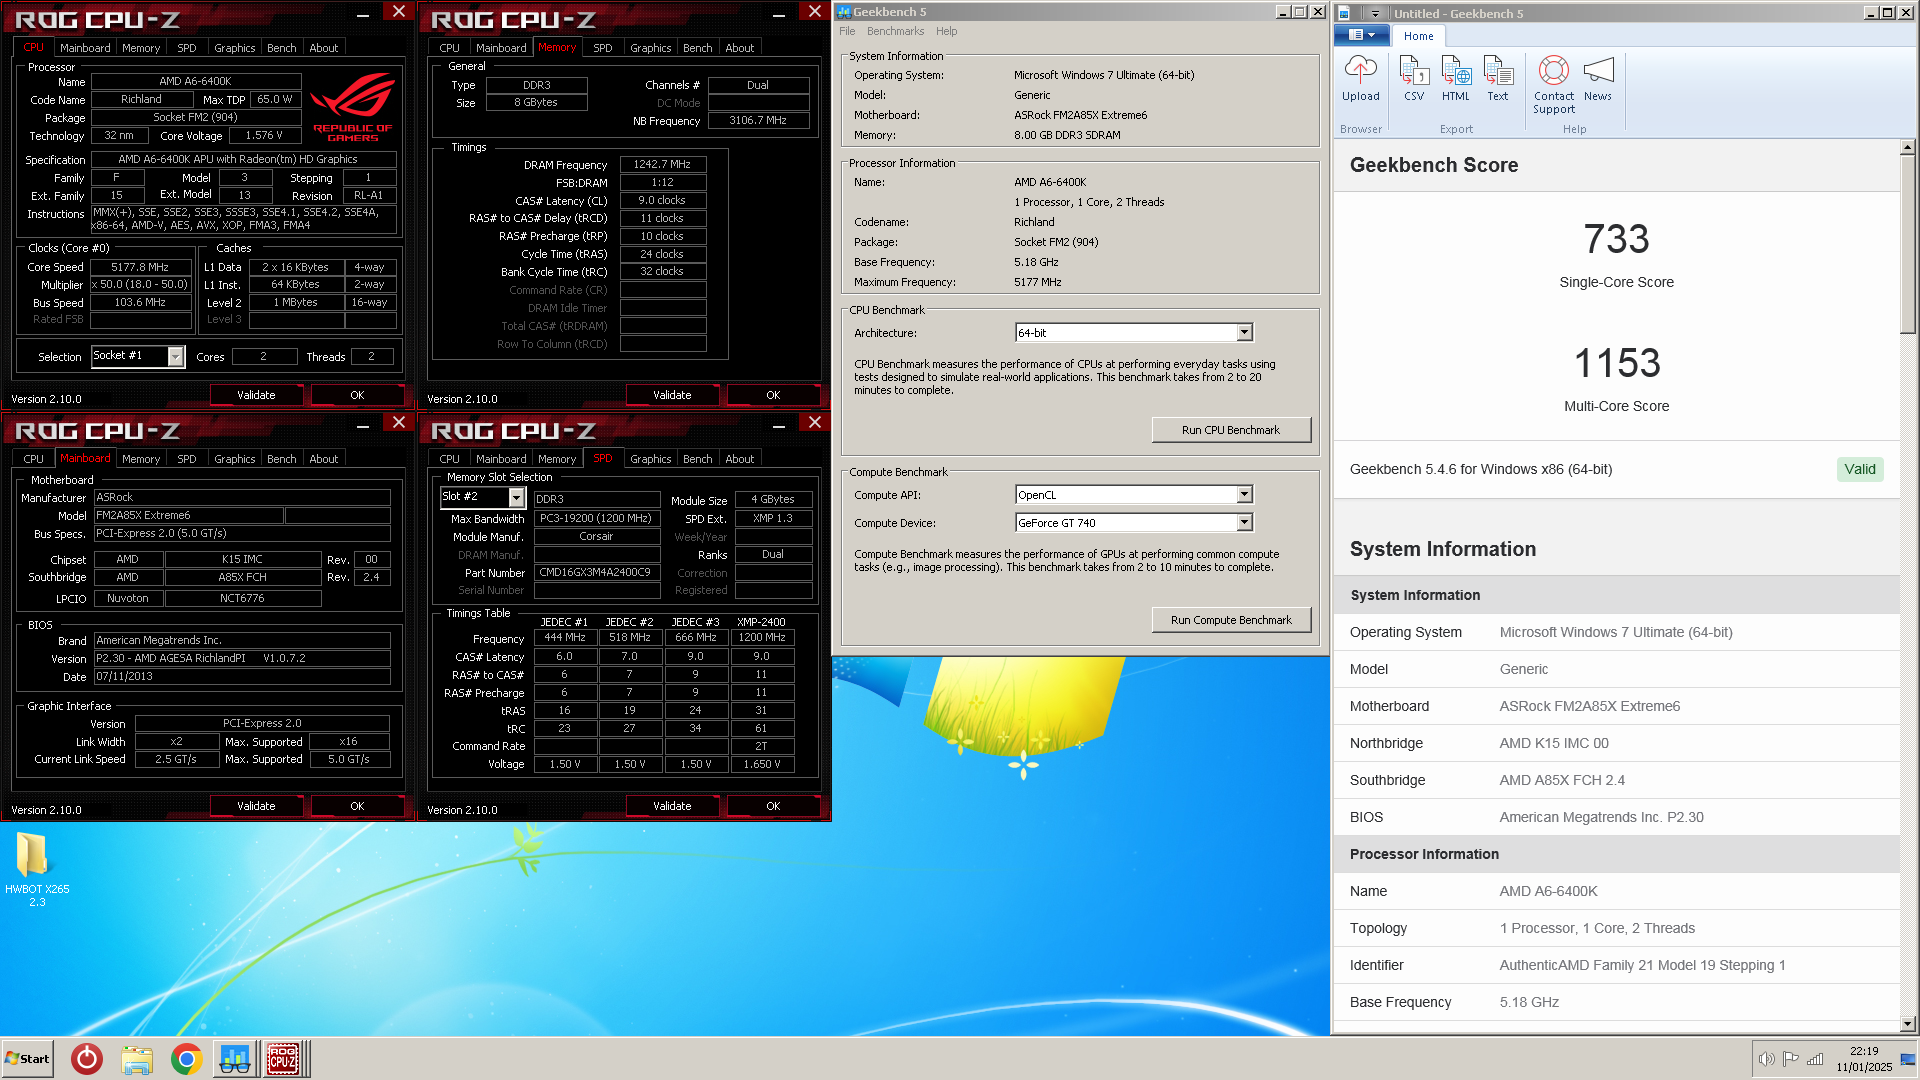The image size is (1920, 1080).
Task: Switch to Bench tab in Memory window
Action: (x=697, y=48)
